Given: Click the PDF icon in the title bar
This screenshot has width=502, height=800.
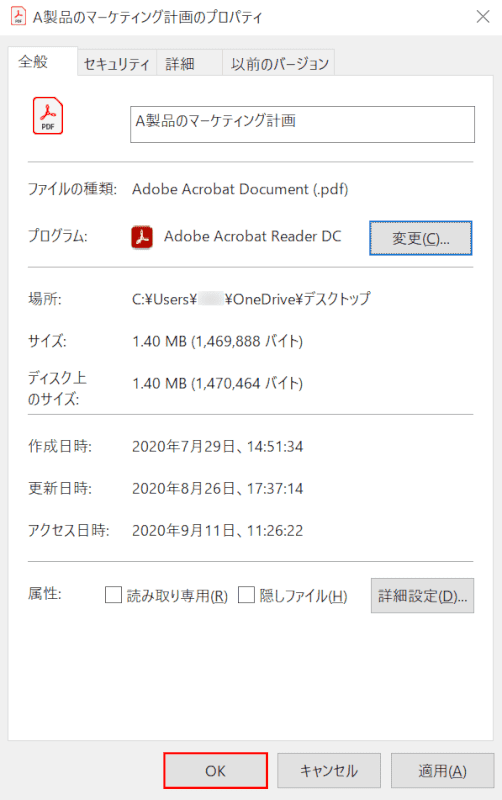Looking at the screenshot, I should click(x=18, y=16).
